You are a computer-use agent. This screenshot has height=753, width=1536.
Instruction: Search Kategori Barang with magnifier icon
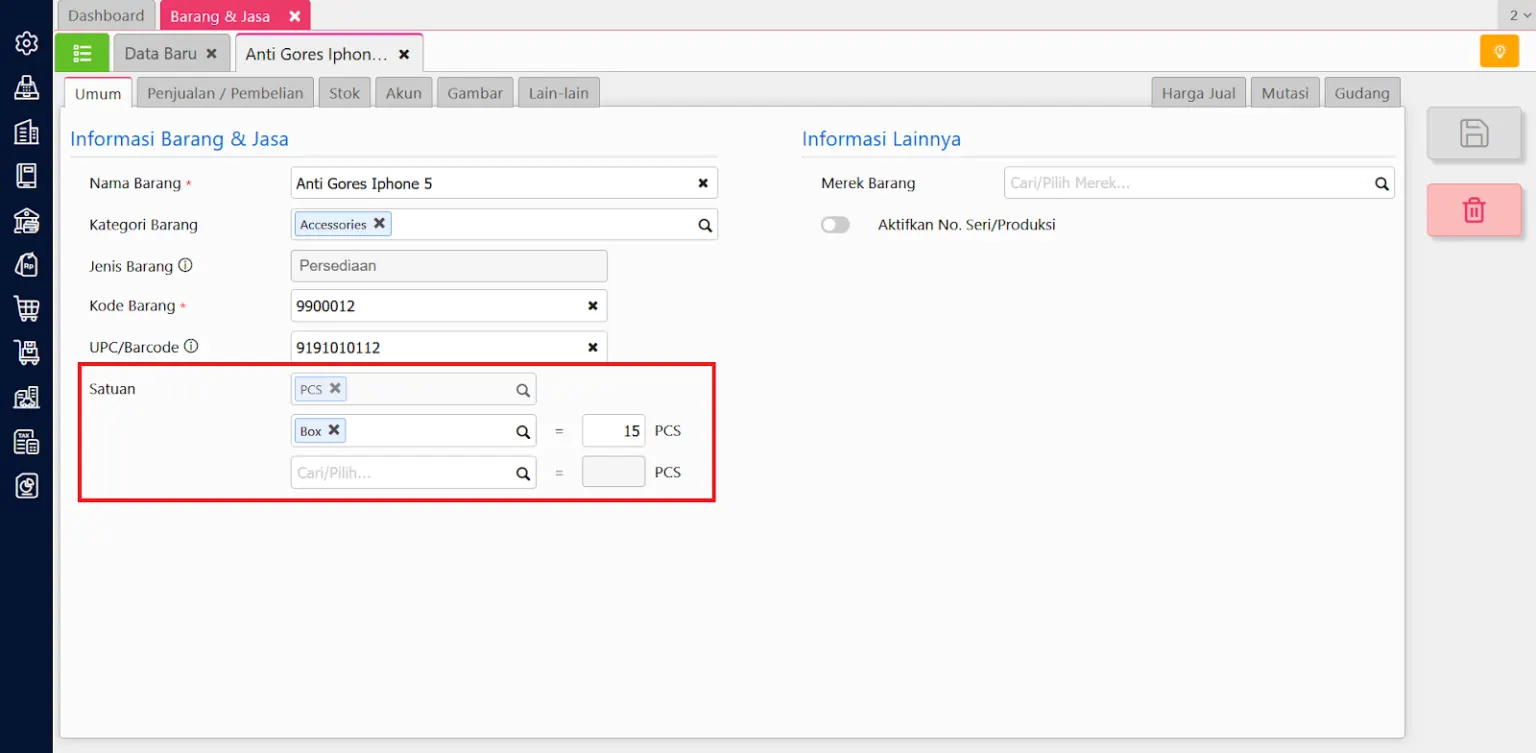pos(705,225)
